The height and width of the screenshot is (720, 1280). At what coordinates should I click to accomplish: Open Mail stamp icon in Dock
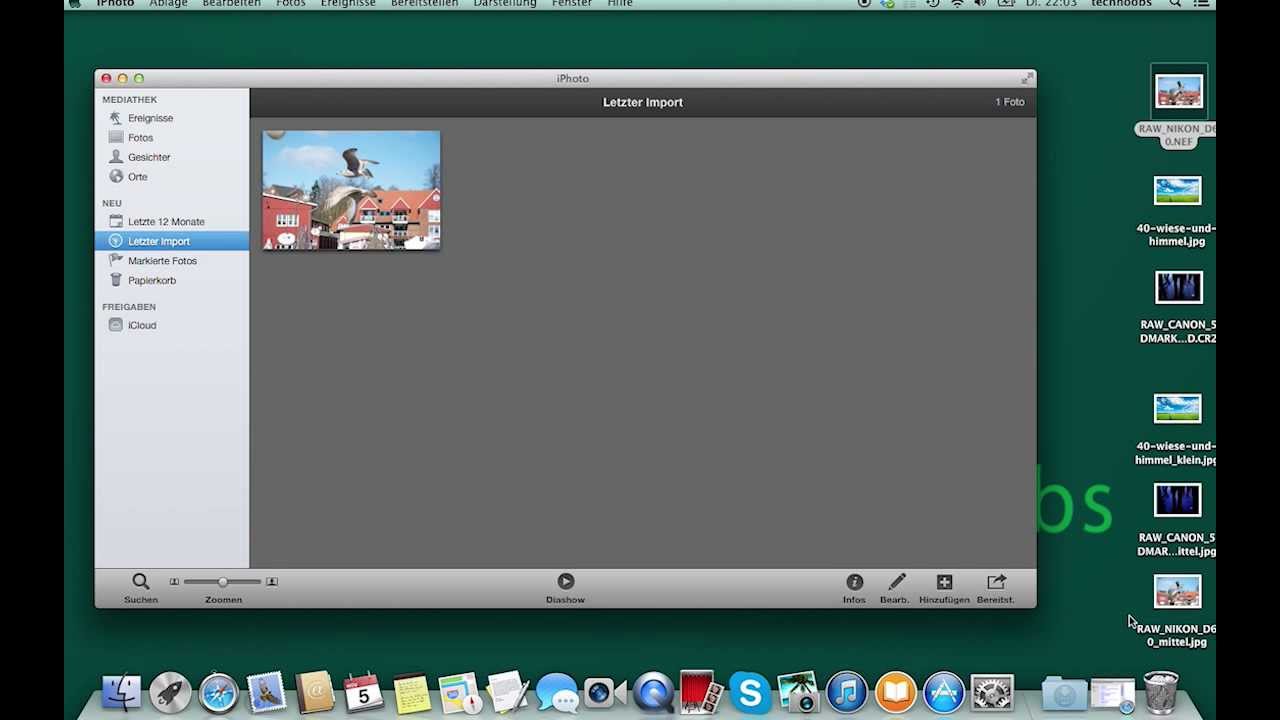[267, 692]
